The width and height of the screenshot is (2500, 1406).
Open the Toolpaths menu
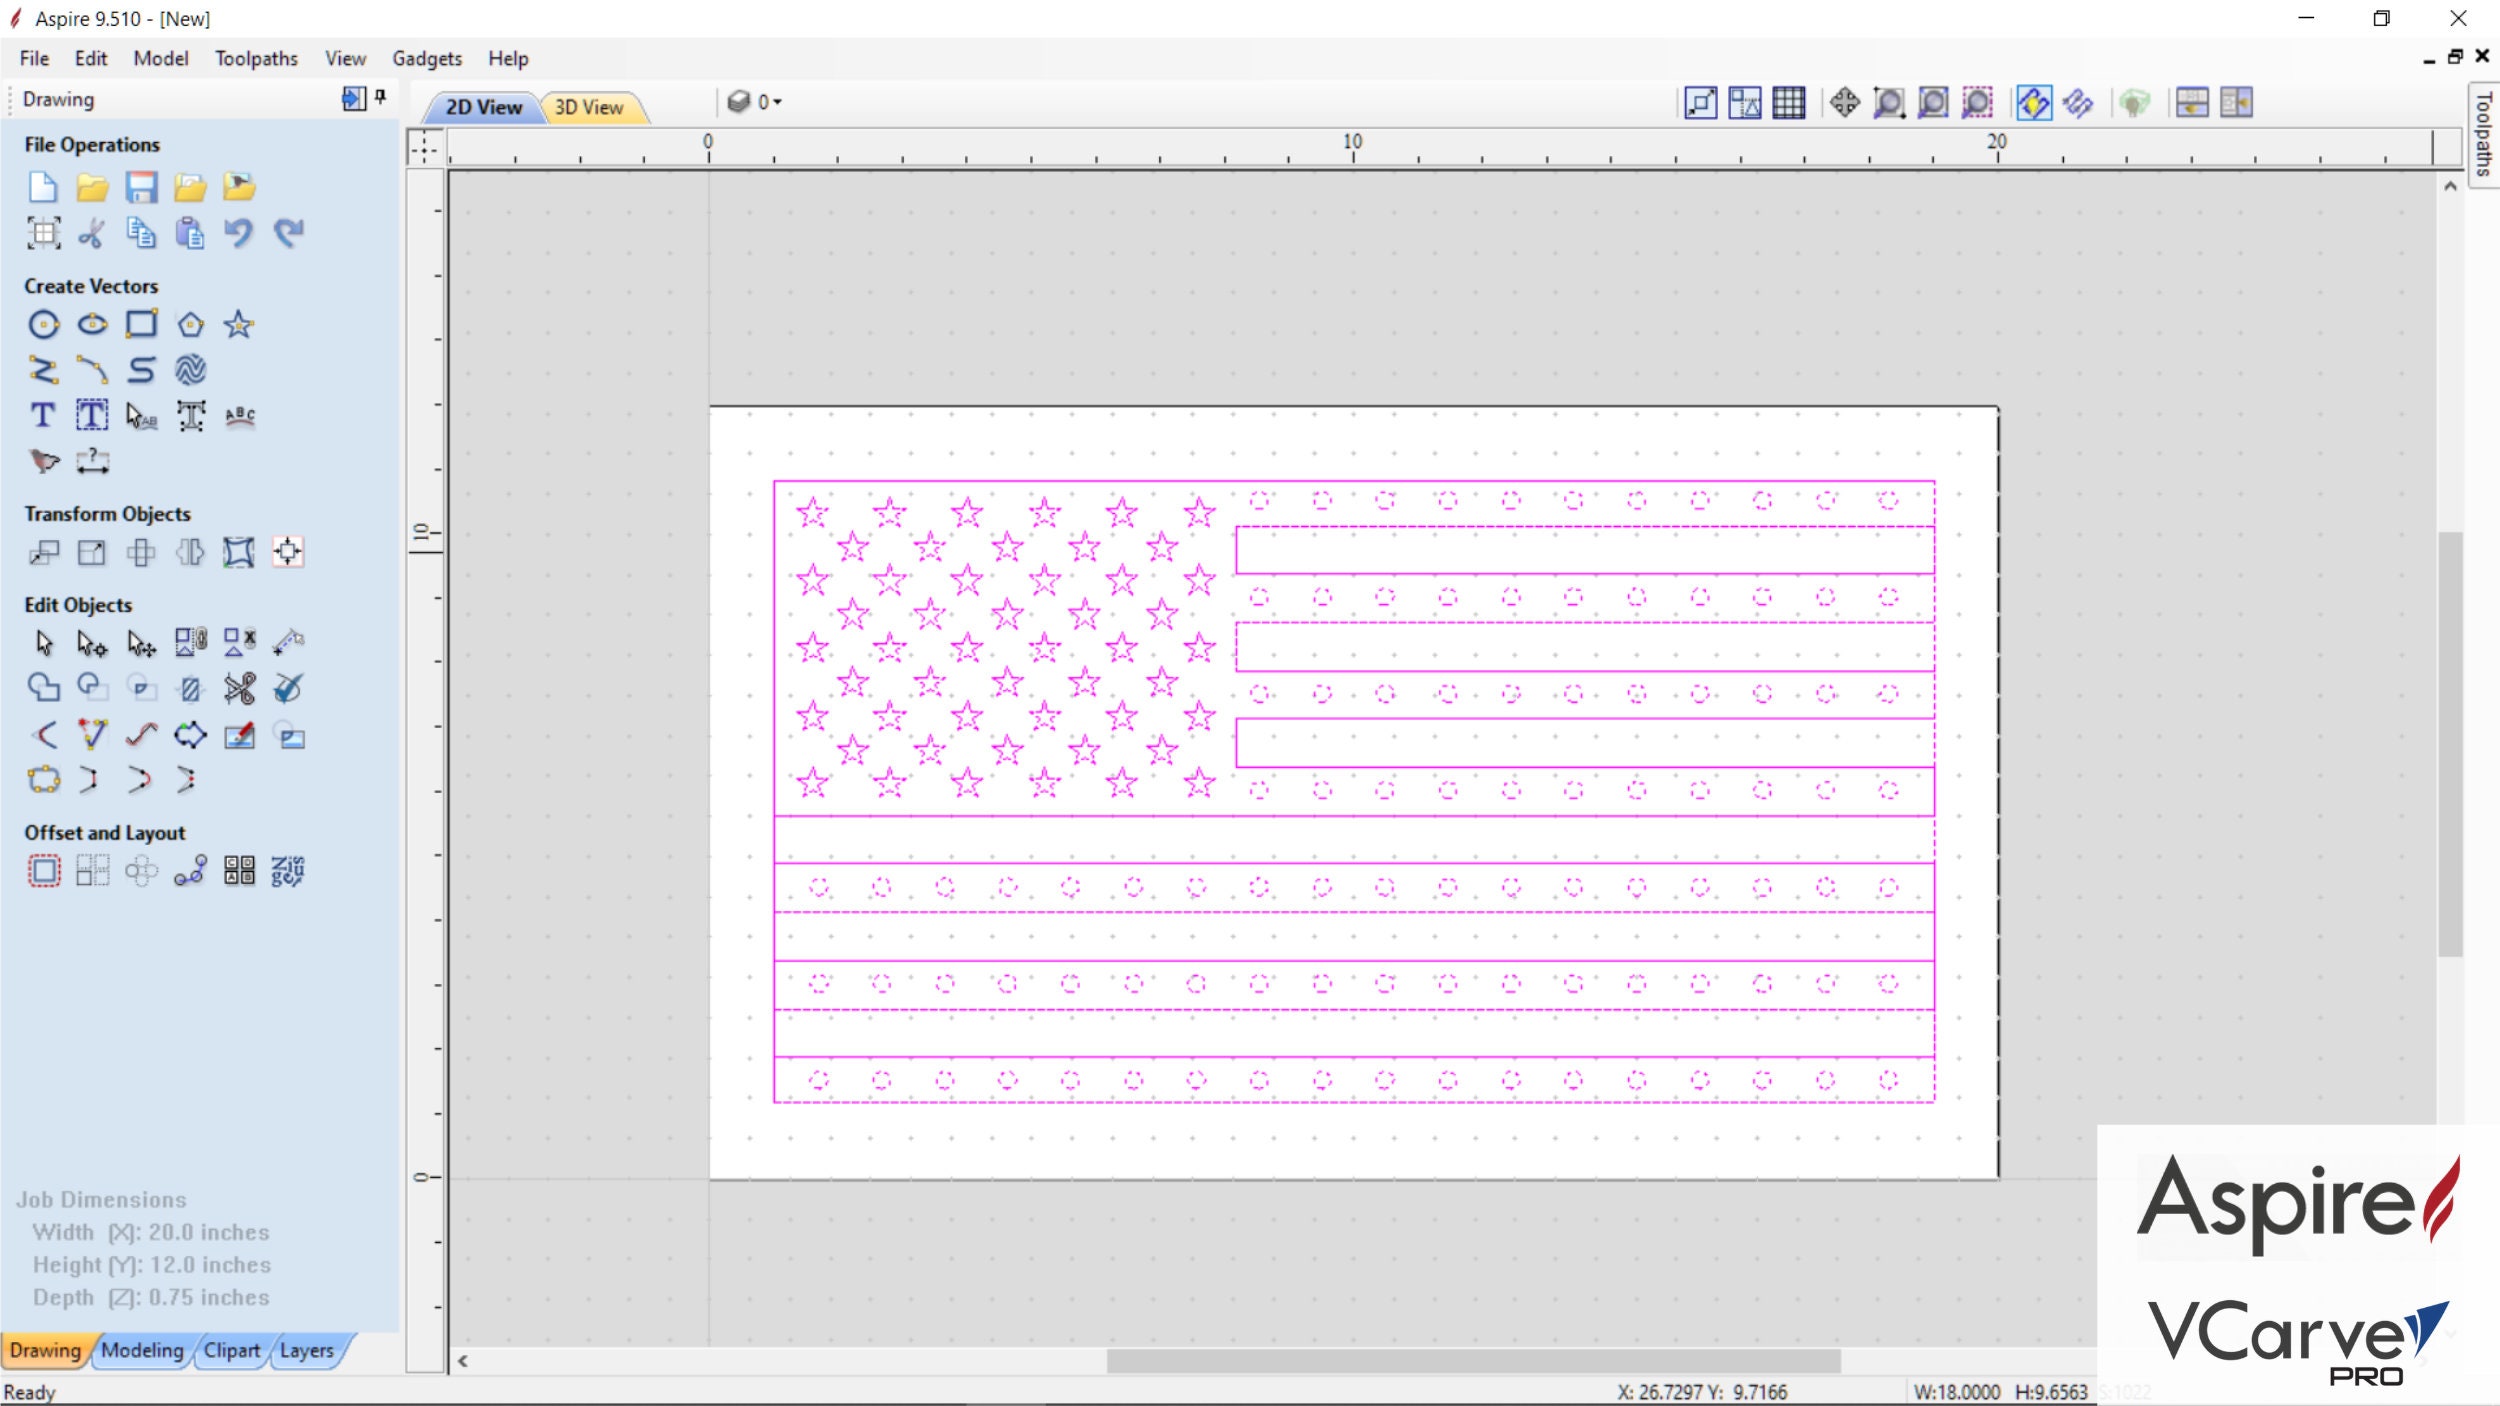[x=255, y=58]
